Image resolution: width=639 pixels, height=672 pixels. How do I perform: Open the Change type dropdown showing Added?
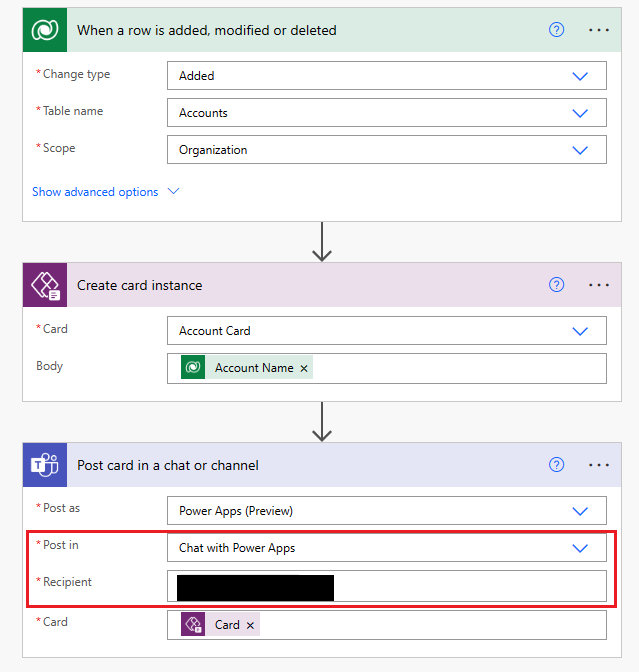click(x=387, y=75)
